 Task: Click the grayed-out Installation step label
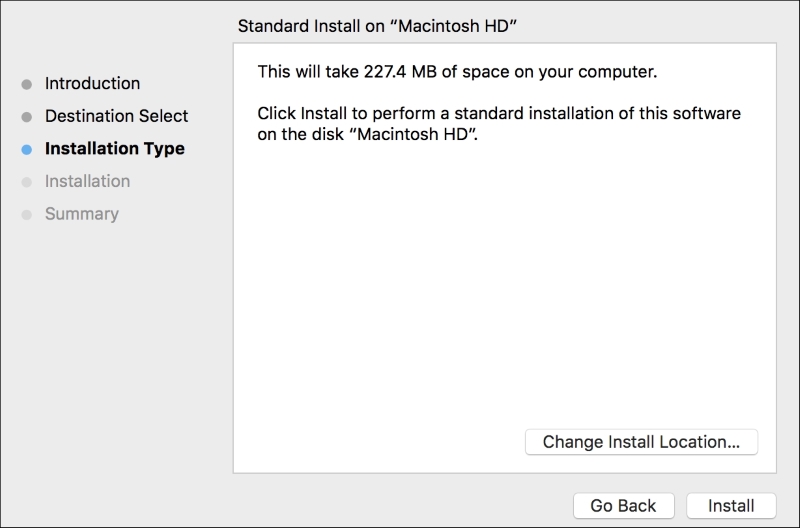coord(87,181)
